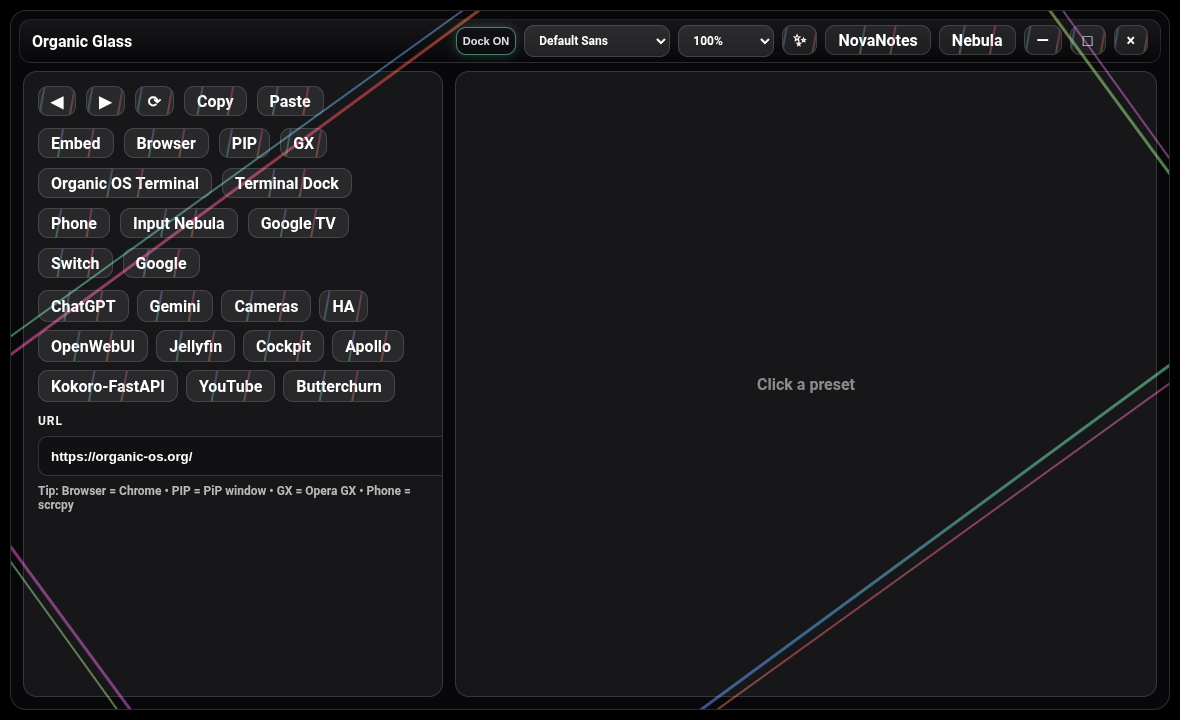Select GX open mode
The width and height of the screenshot is (1180, 720).
303,143
